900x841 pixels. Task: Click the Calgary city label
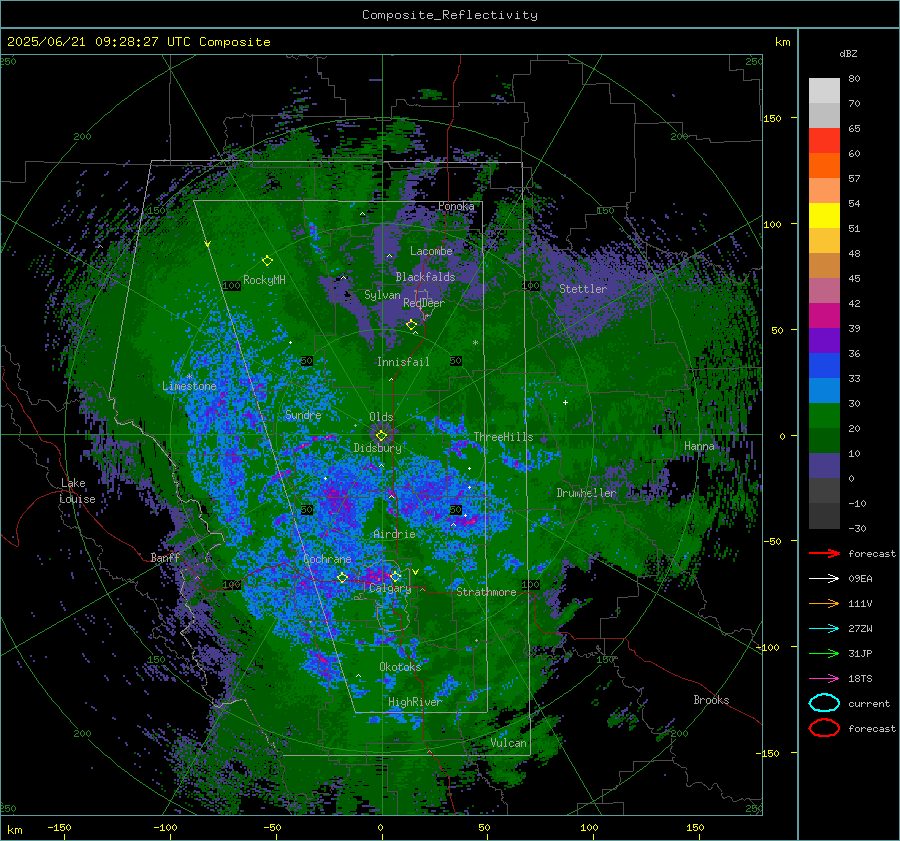click(390, 588)
